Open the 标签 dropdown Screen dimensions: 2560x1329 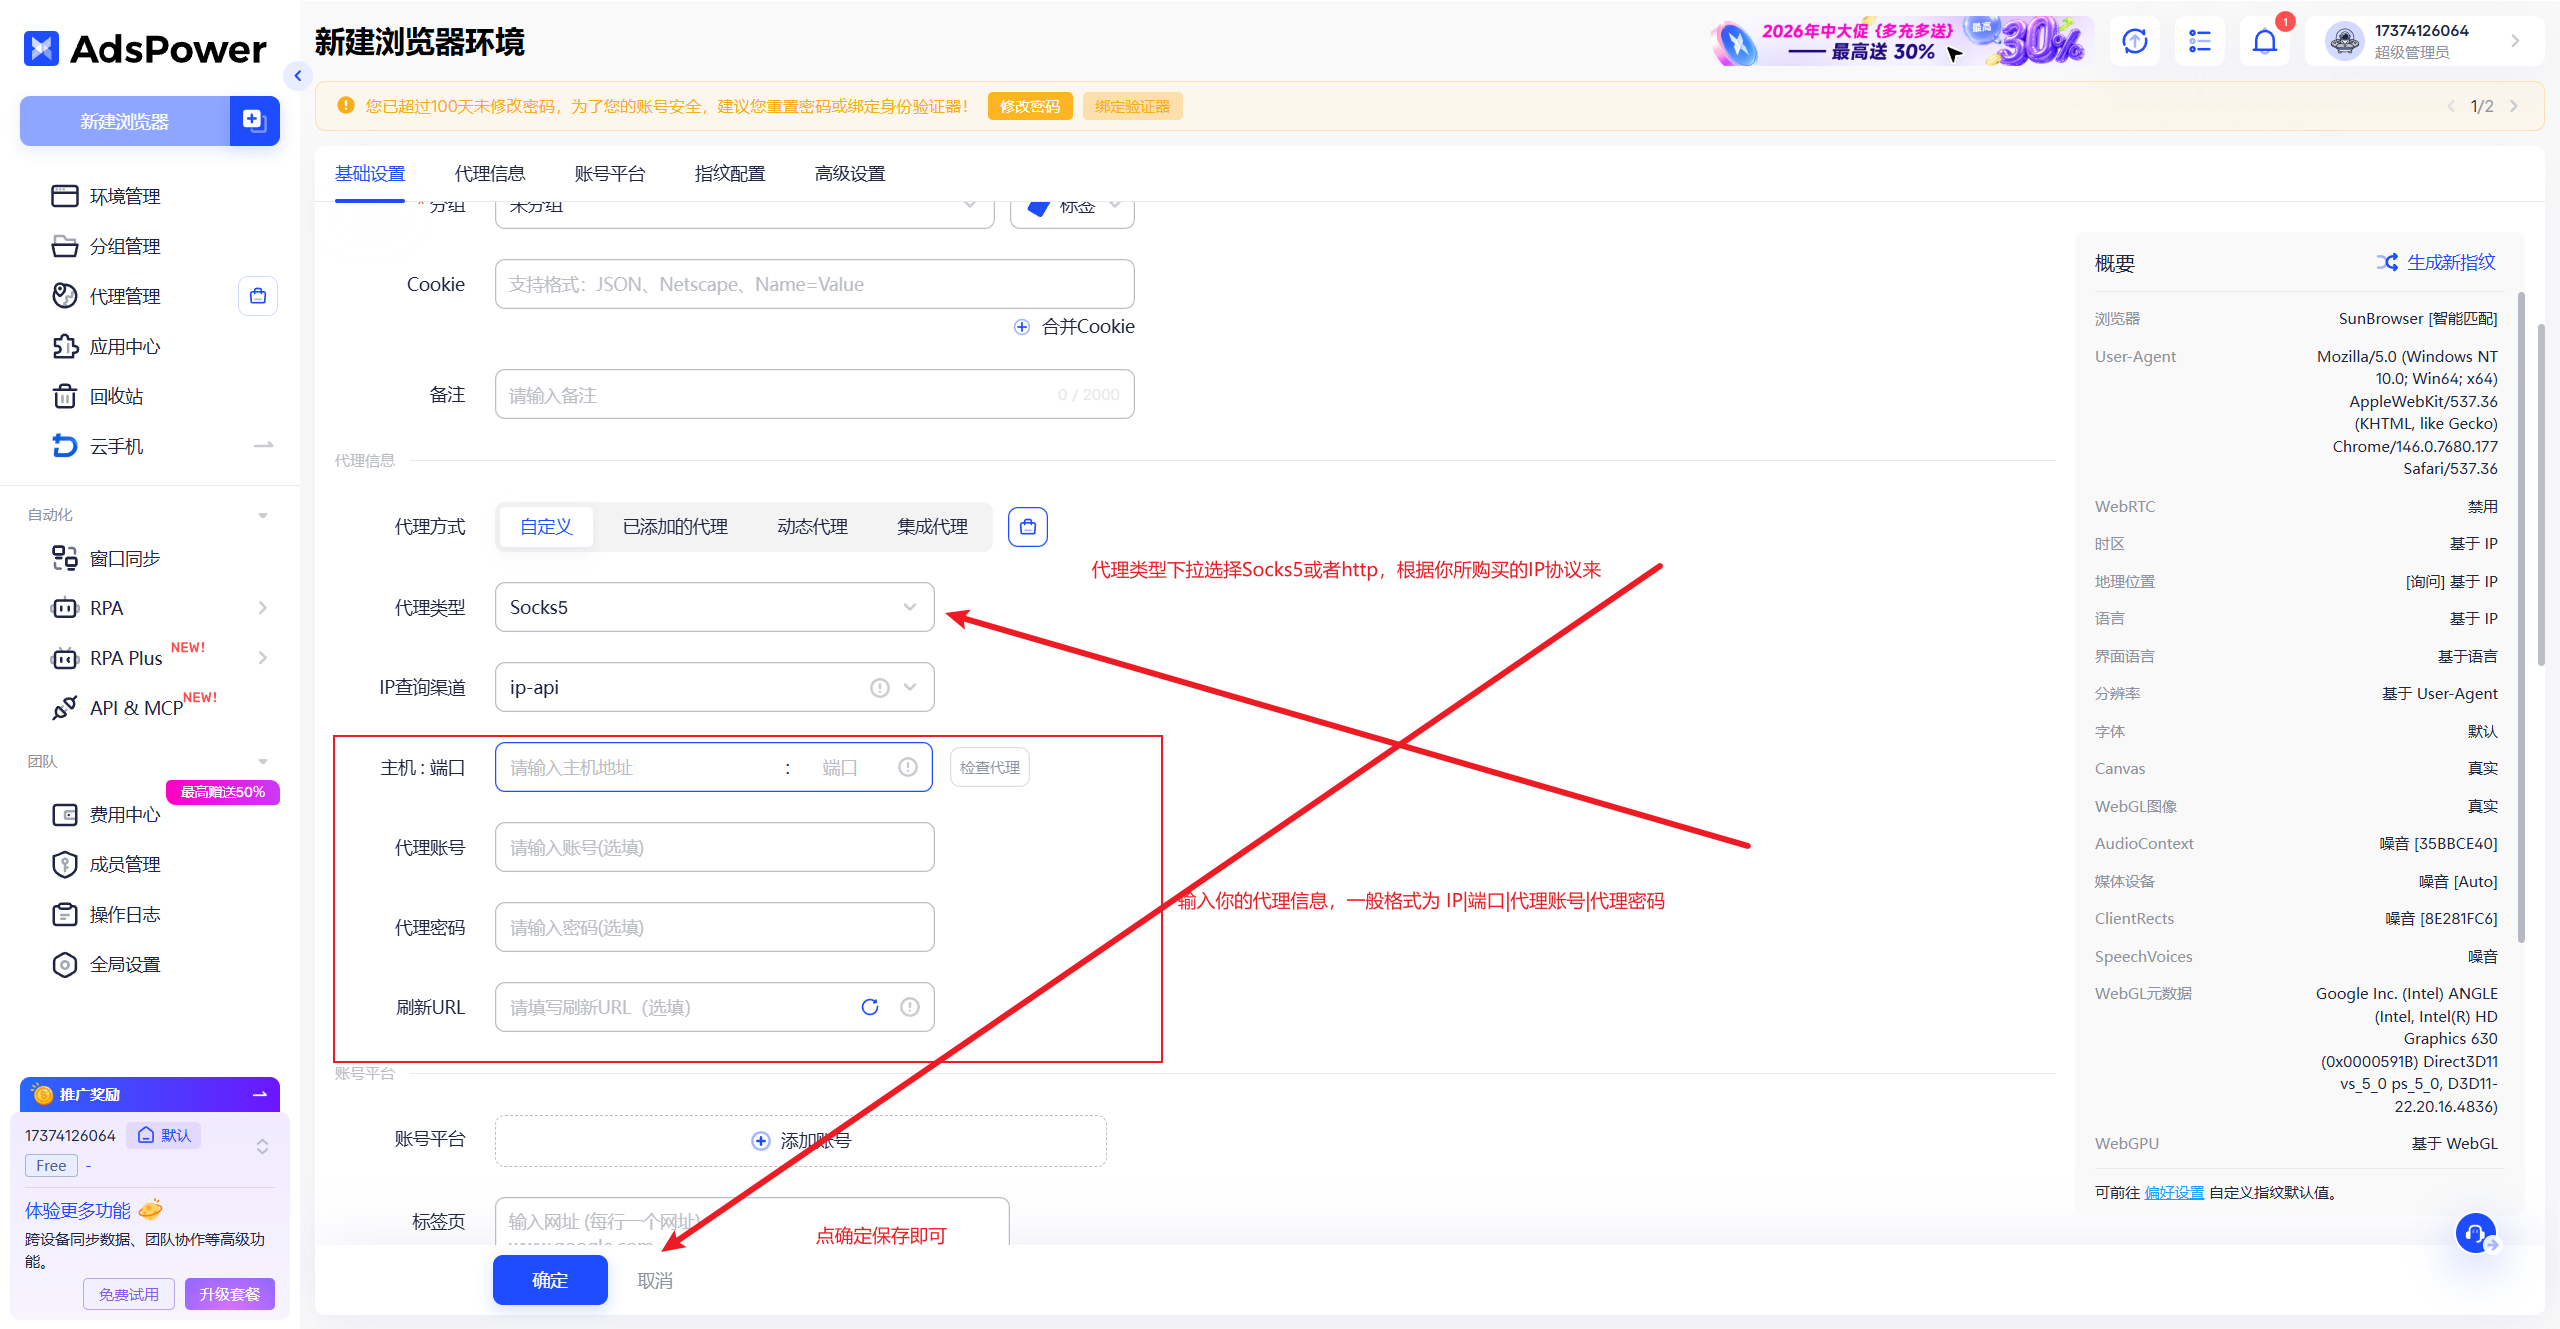point(1072,212)
